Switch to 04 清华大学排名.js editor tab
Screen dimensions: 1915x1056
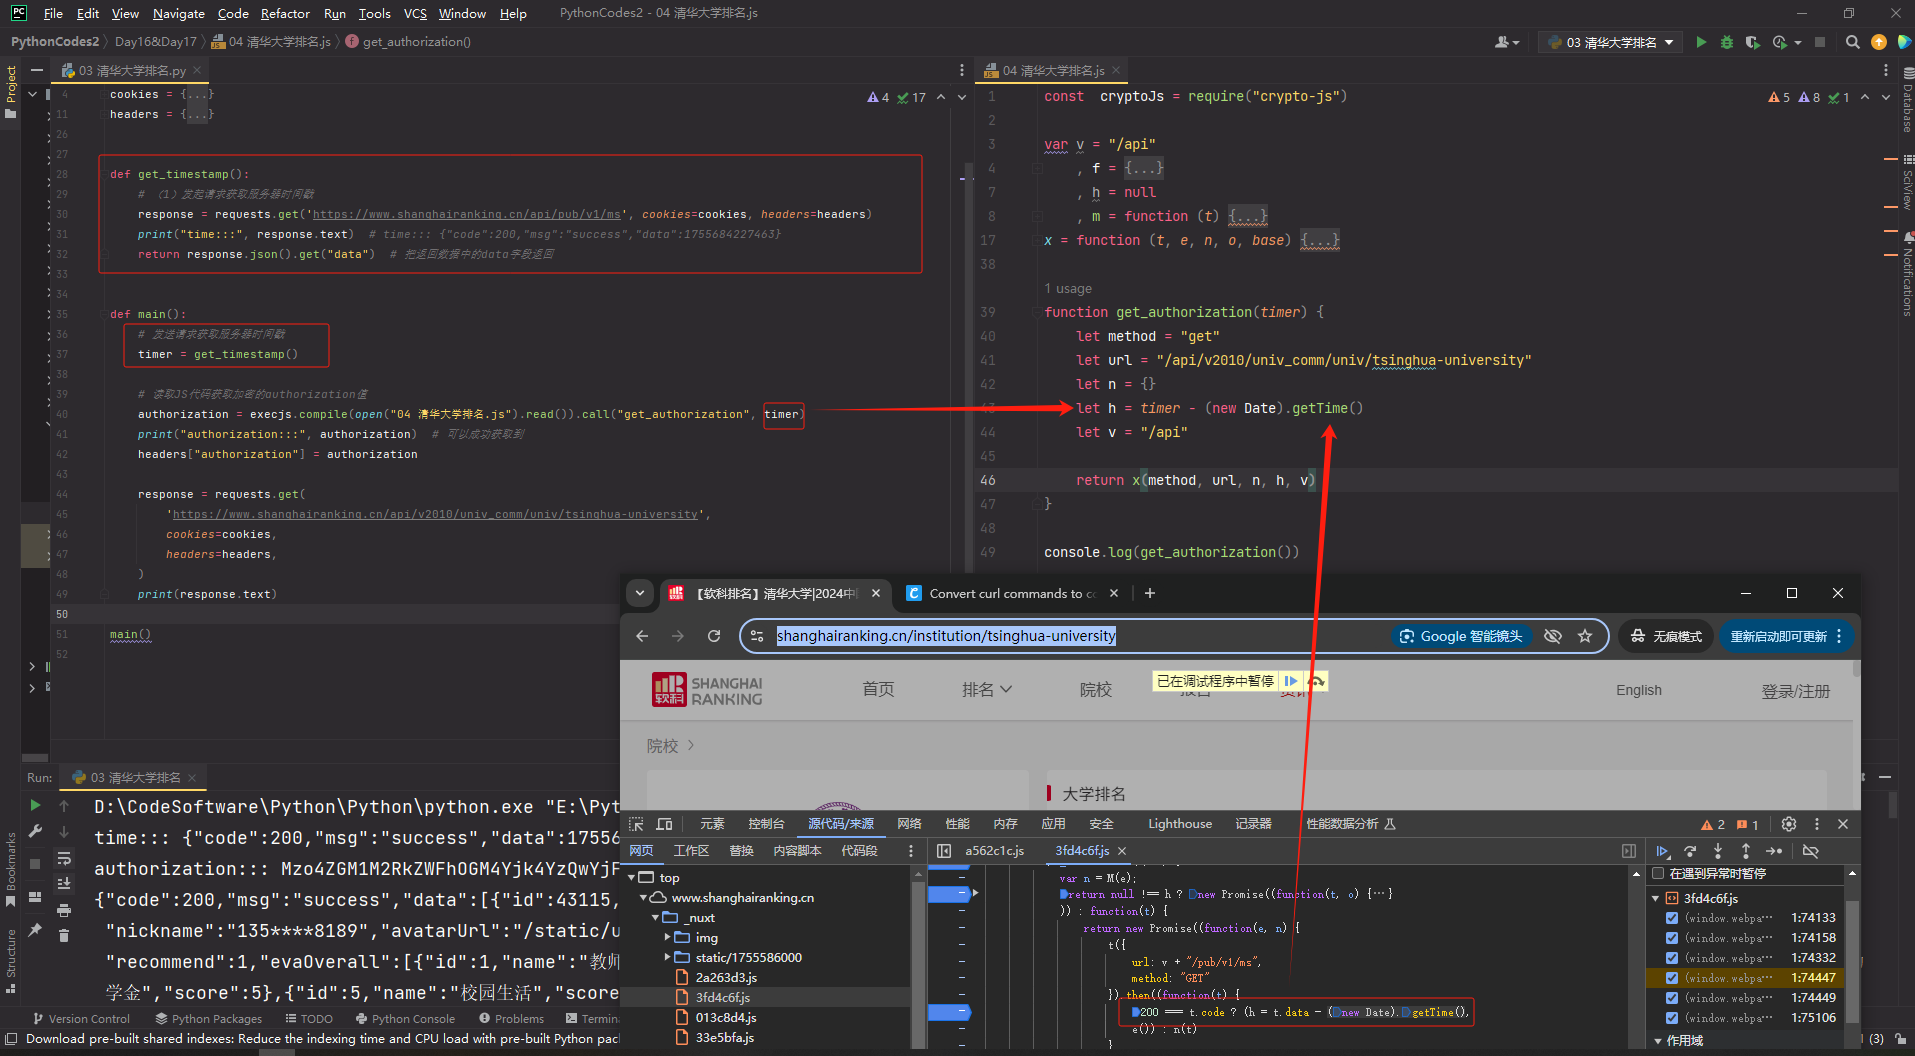pyautogui.click(x=1054, y=70)
